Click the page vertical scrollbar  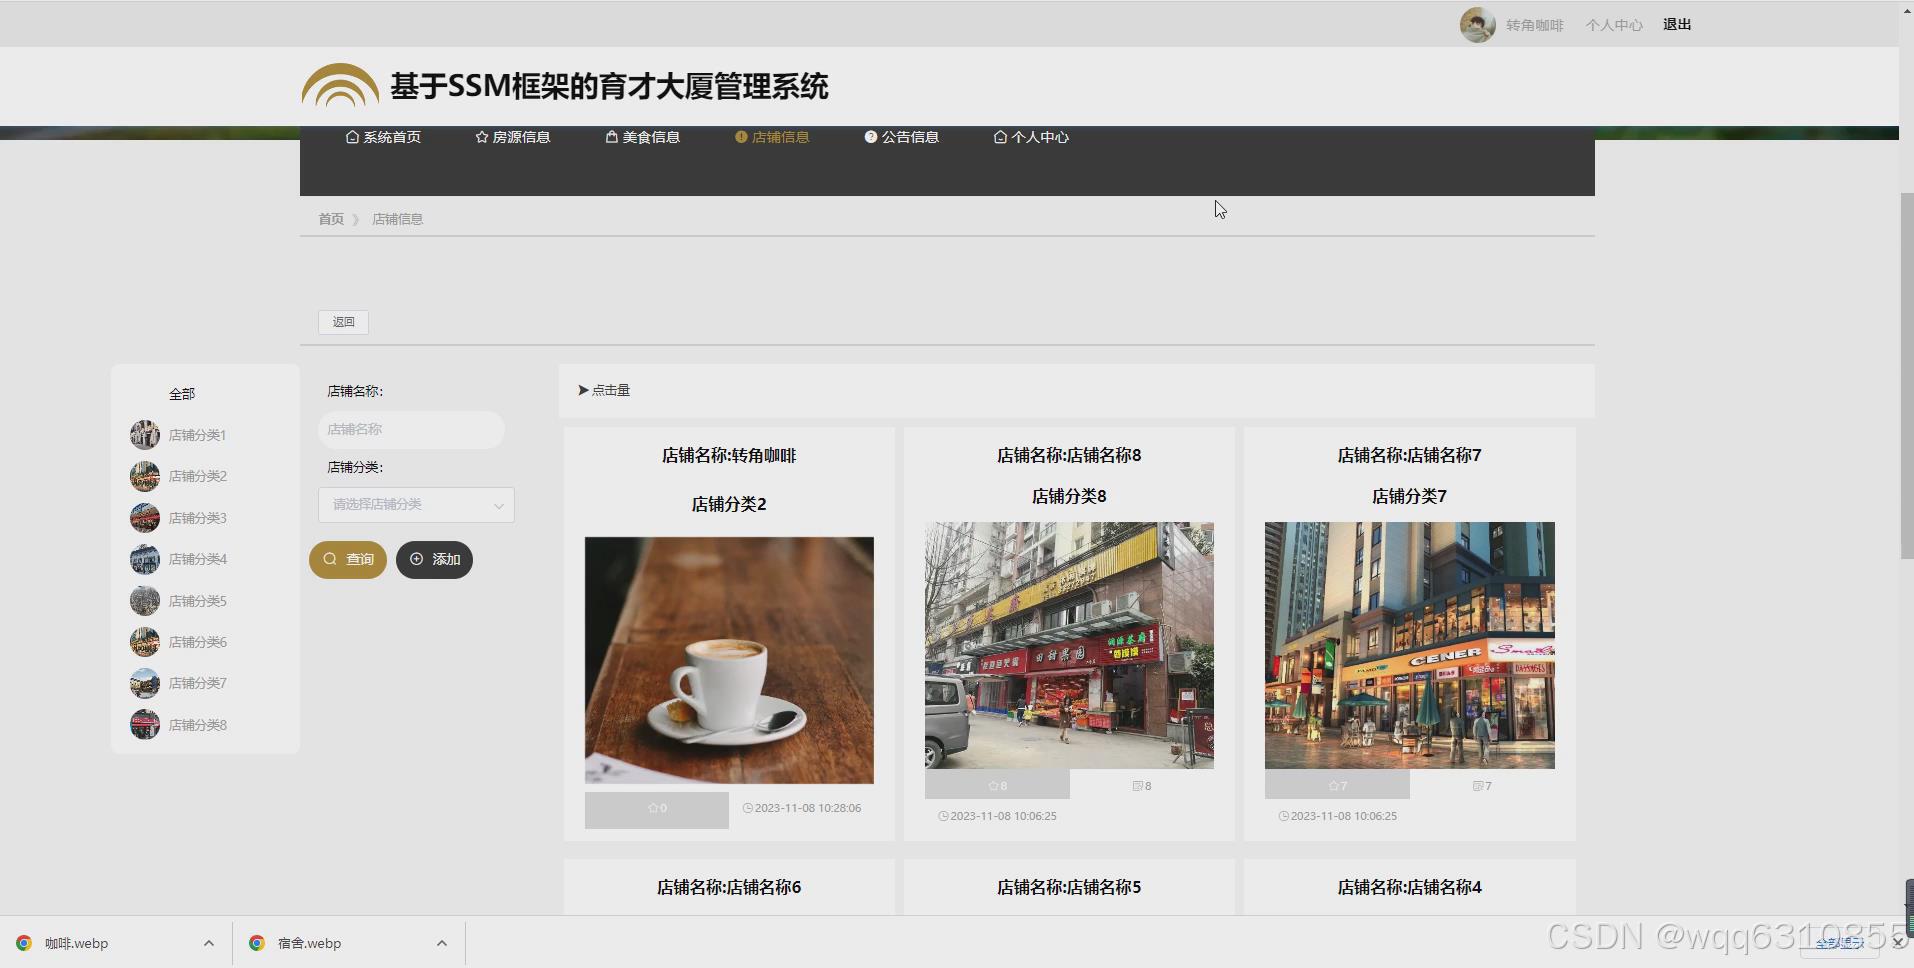click(1906, 375)
